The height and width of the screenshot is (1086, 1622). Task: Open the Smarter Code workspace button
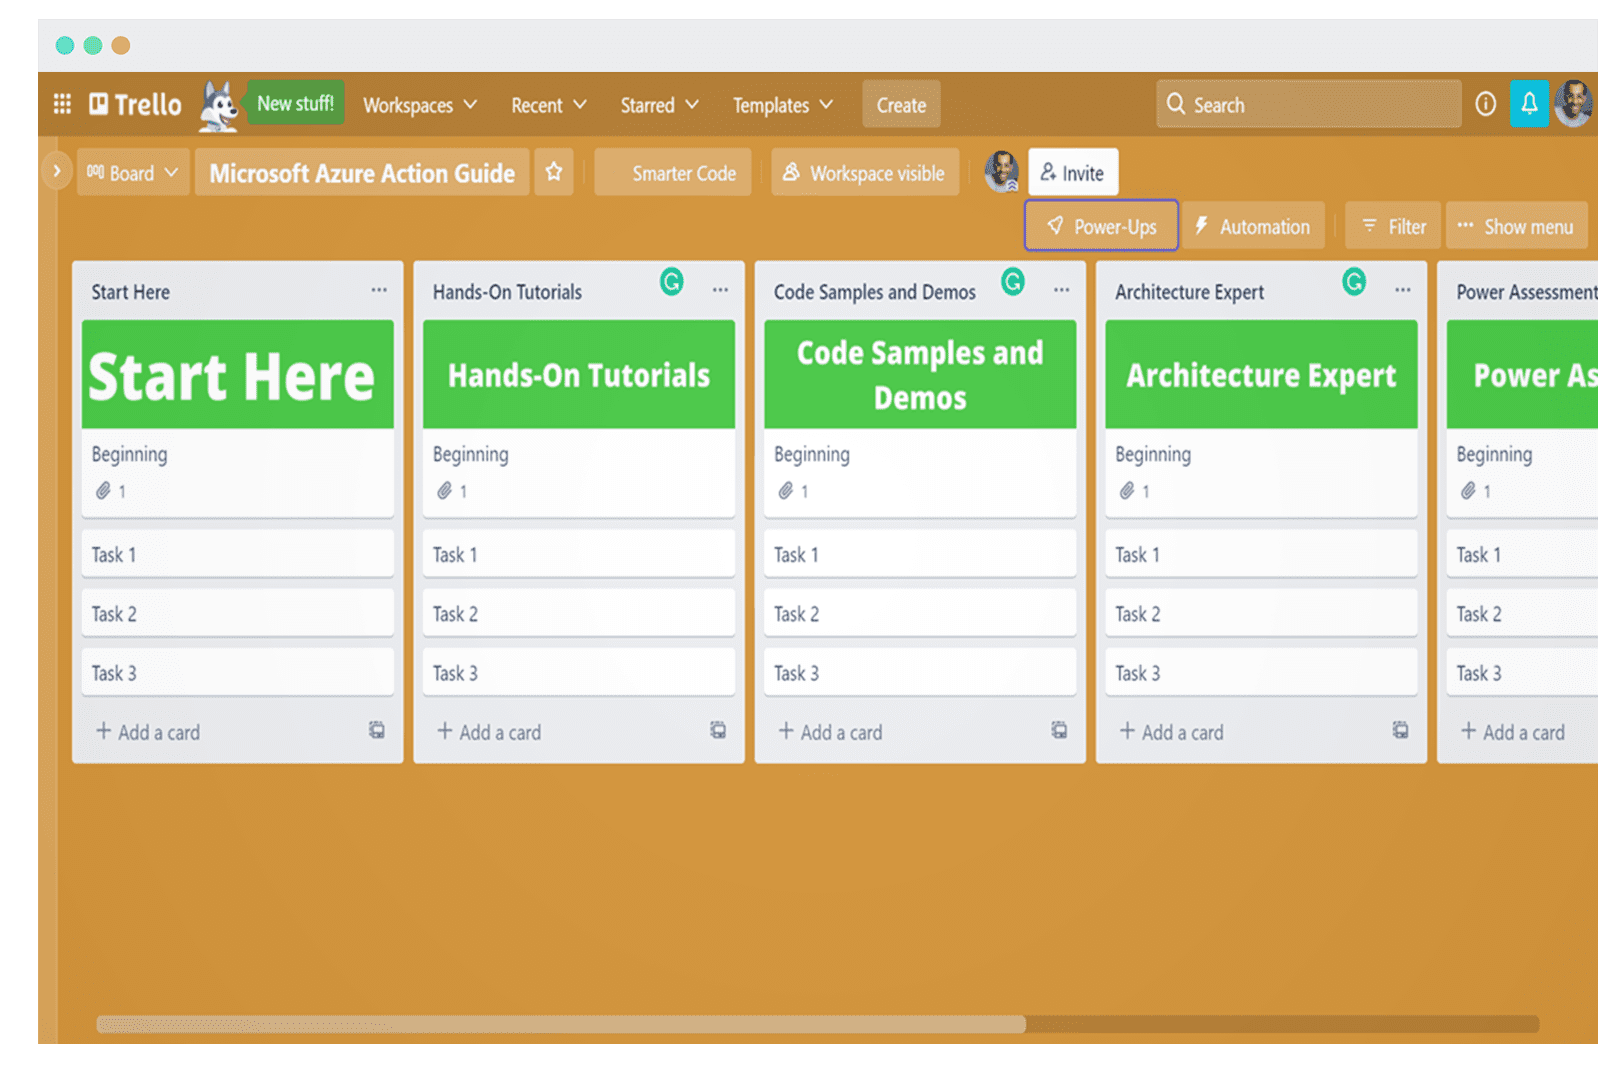(x=673, y=173)
